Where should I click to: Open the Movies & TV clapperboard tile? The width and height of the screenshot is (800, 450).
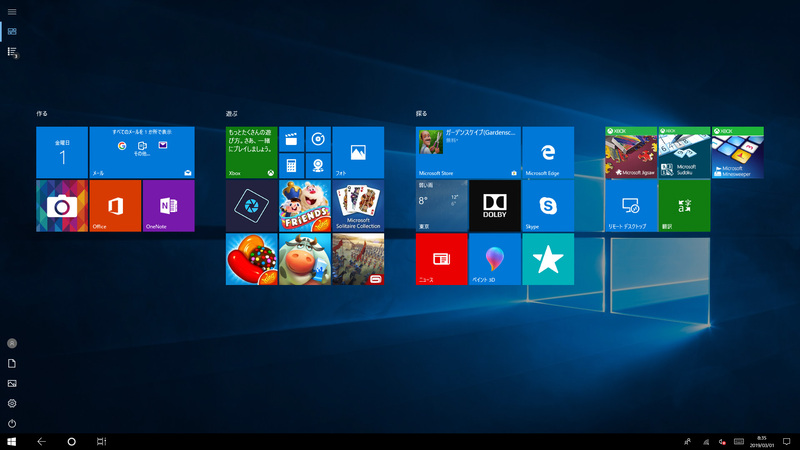tap(291, 139)
